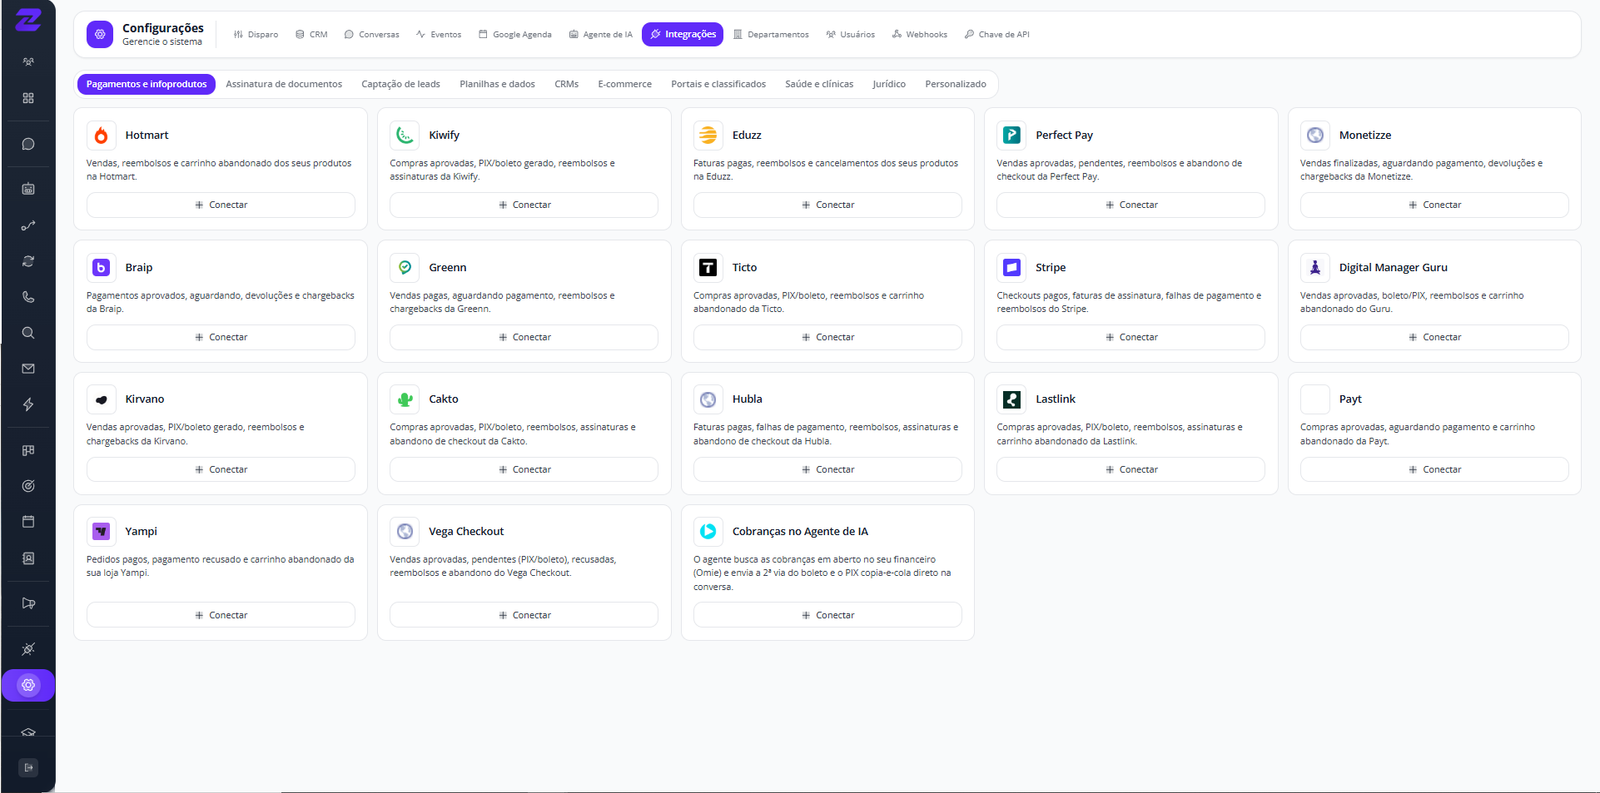The width and height of the screenshot is (1600, 793).
Task: Click the logout icon at the sidebar bottom
Action: coord(28,768)
